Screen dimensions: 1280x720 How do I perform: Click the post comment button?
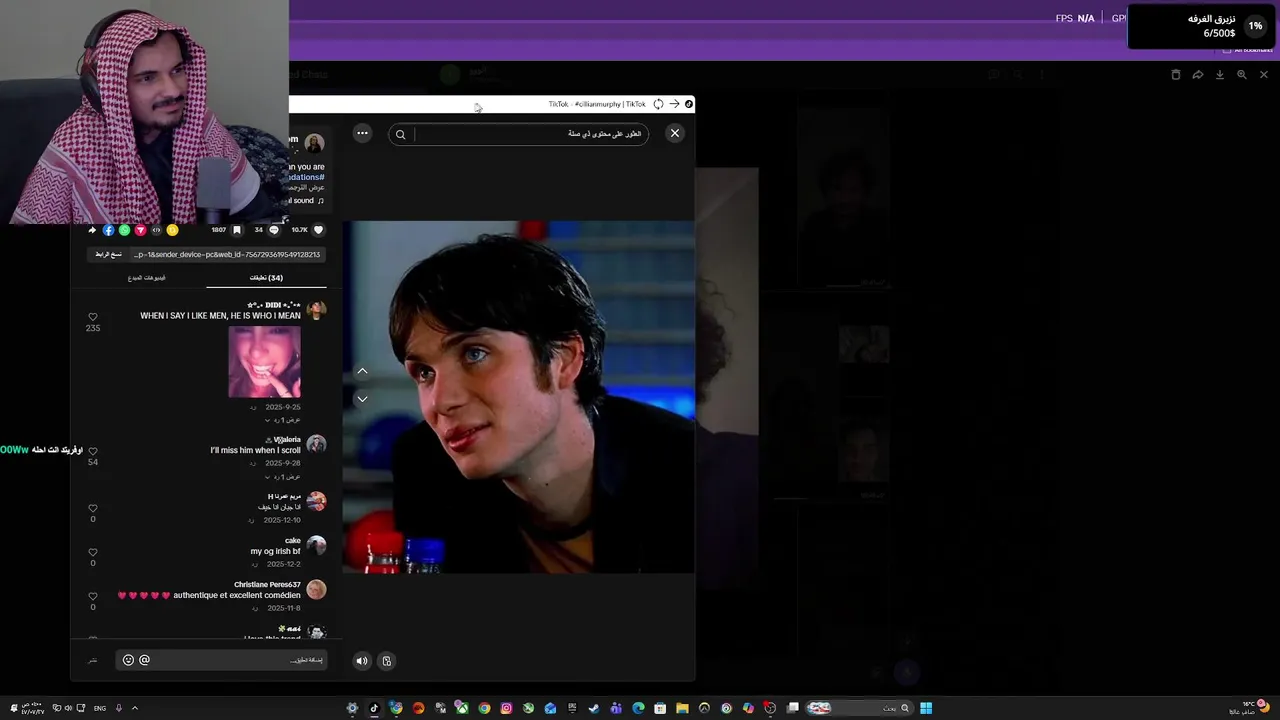pos(93,660)
